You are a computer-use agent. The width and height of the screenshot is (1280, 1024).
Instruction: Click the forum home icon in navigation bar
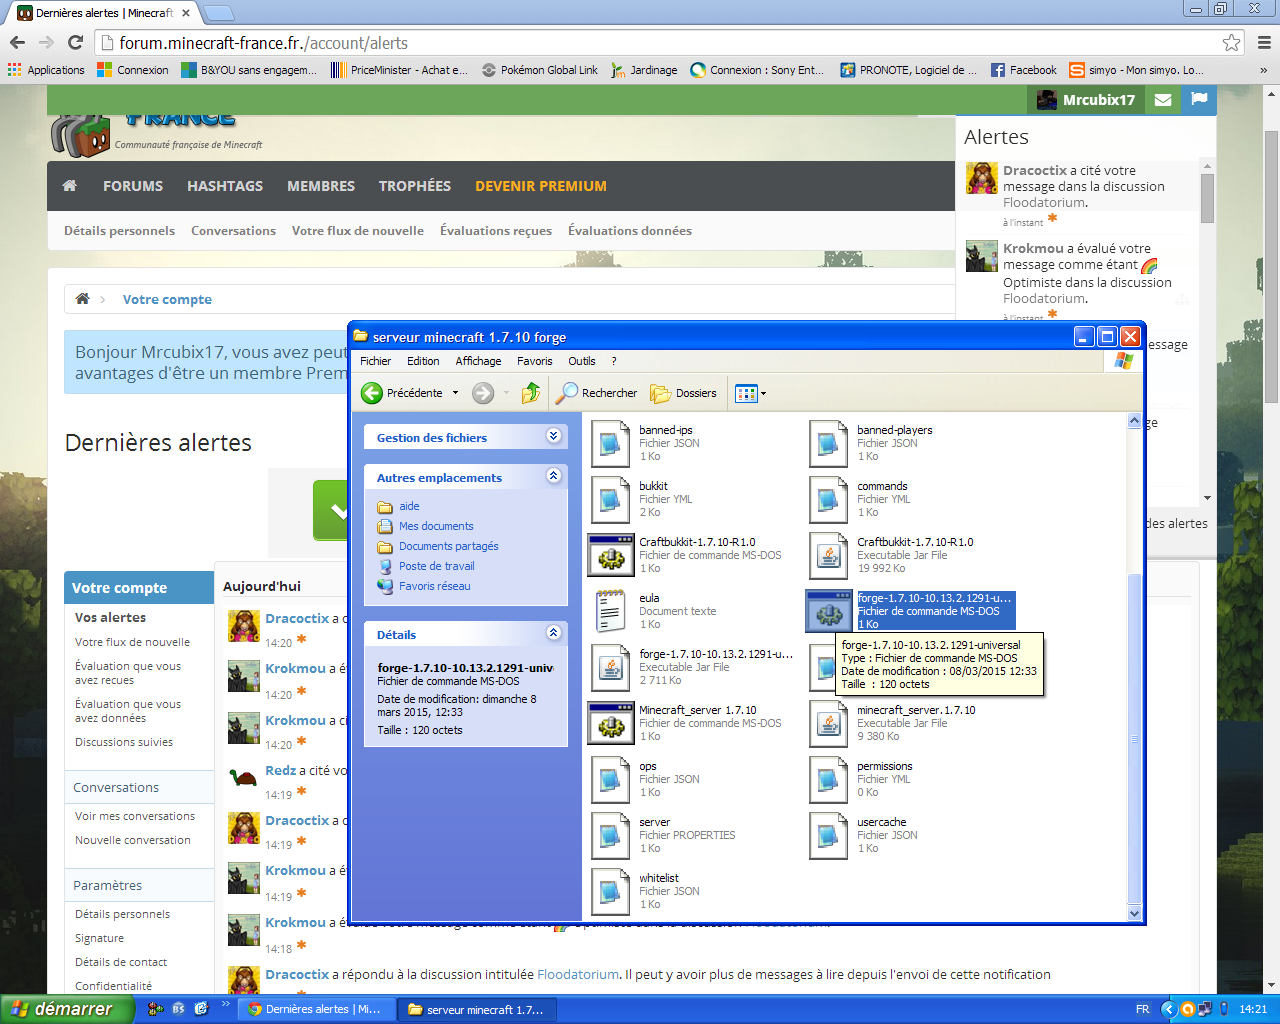[70, 186]
